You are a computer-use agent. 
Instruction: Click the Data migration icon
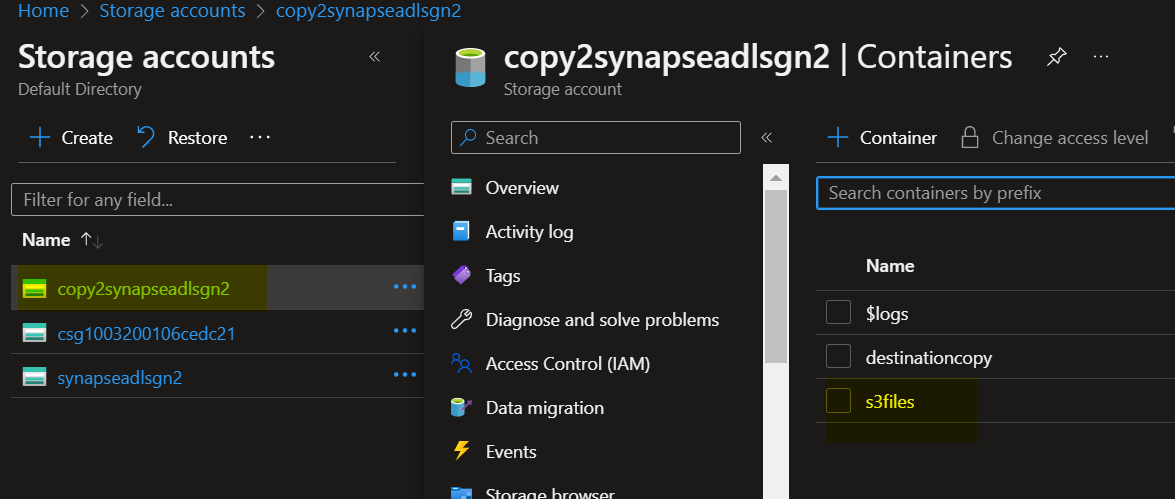(462, 408)
